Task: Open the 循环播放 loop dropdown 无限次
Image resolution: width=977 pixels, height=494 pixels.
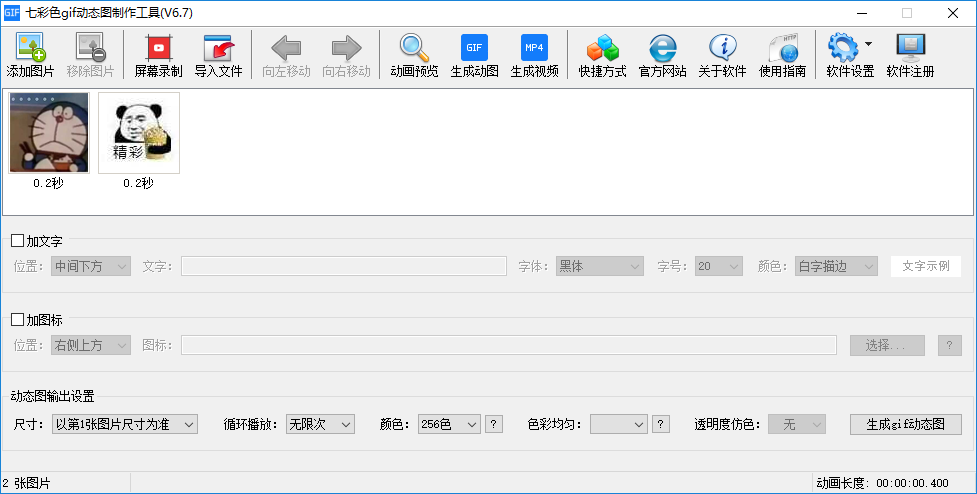Action: [320, 424]
